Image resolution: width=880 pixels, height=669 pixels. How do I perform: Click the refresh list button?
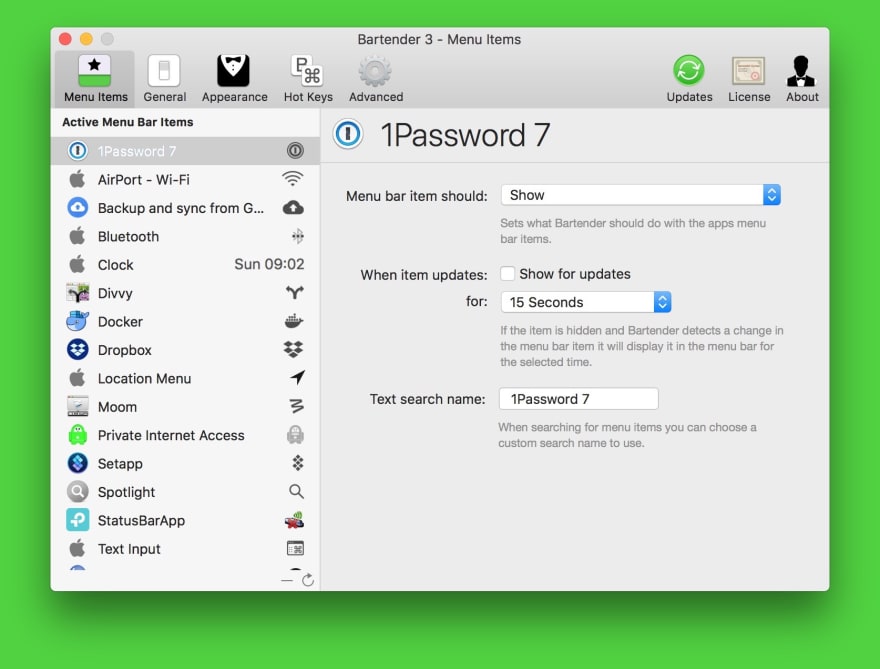point(308,580)
